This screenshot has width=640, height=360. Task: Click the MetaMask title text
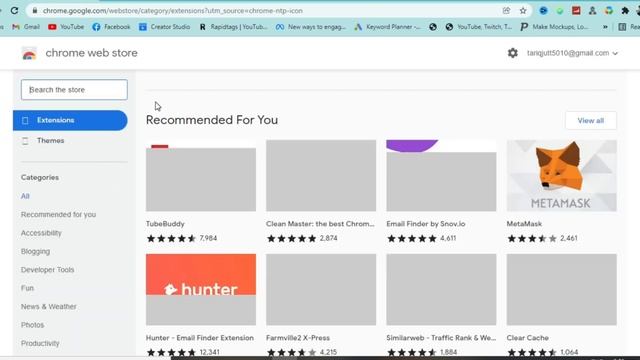[x=524, y=224]
